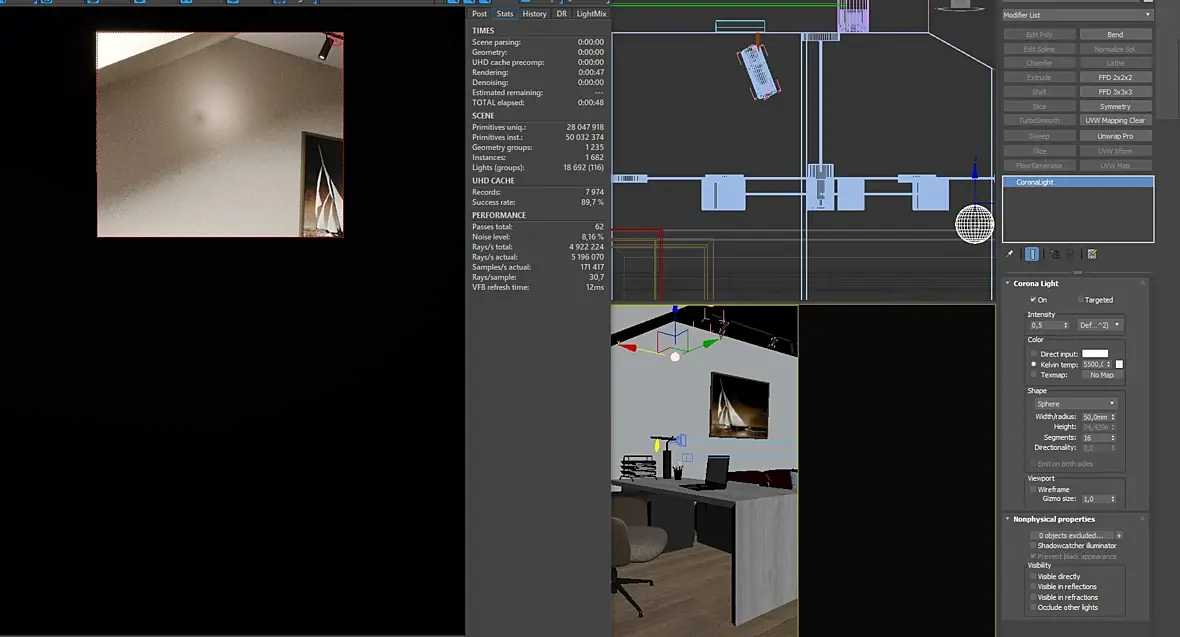Click the Primitives uniq. stat row

pyautogui.click(x=537, y=127)
